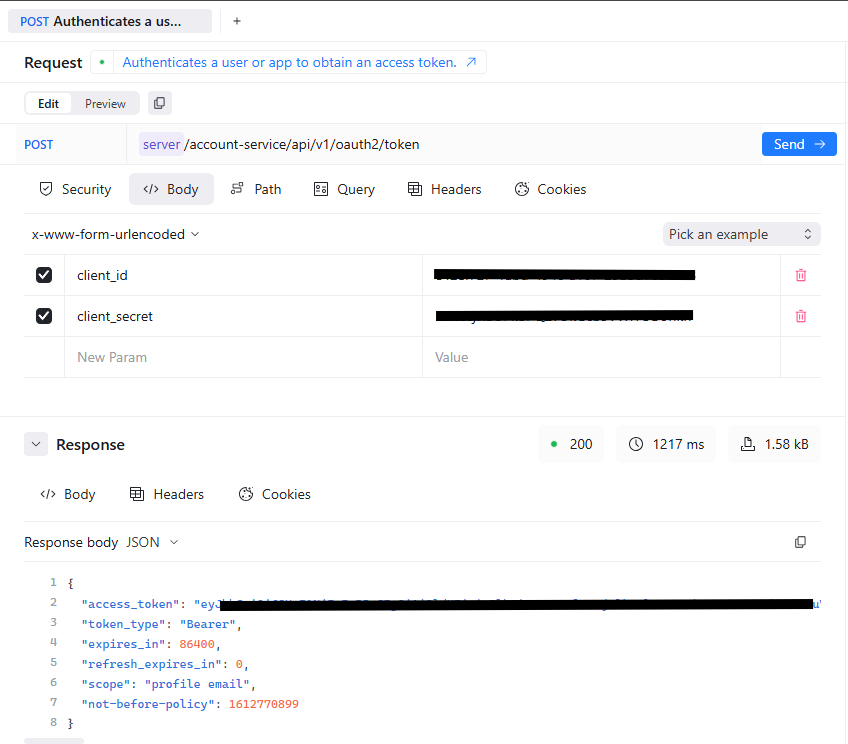Viewport: 848px width, 744px height.
Task: Click the New Param name field
Action: click(x=243, y=357)
